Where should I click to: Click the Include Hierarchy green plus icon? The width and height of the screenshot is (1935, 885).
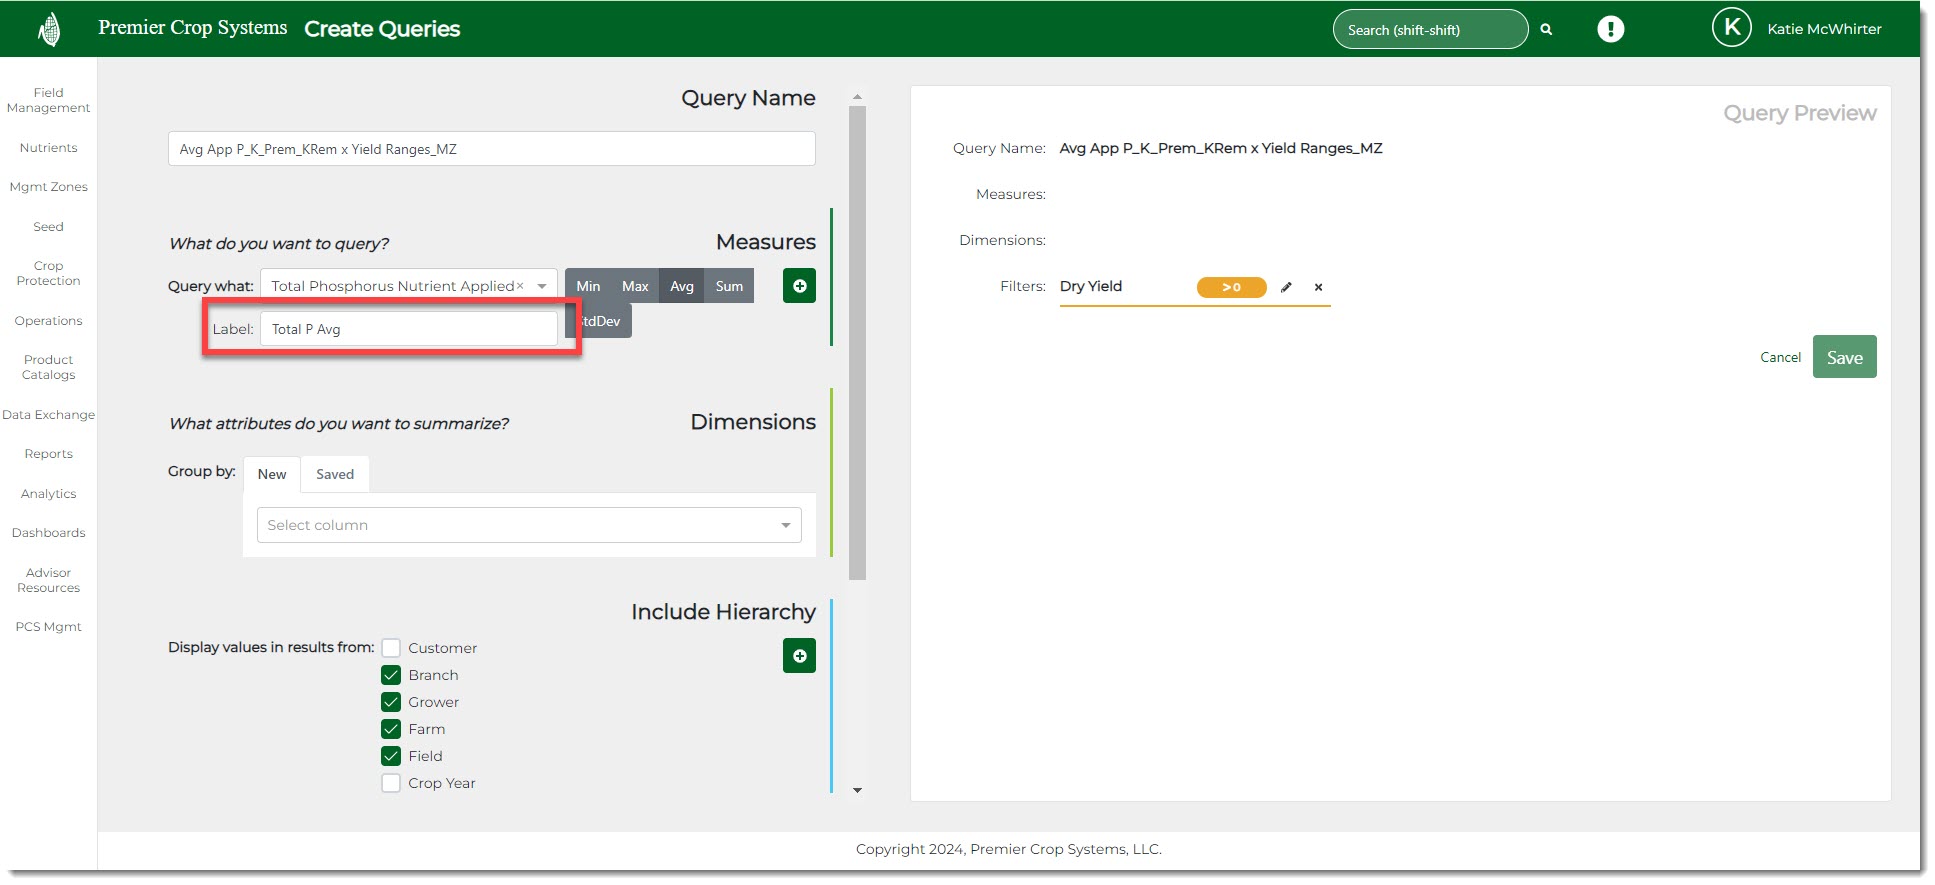point(799,656)
